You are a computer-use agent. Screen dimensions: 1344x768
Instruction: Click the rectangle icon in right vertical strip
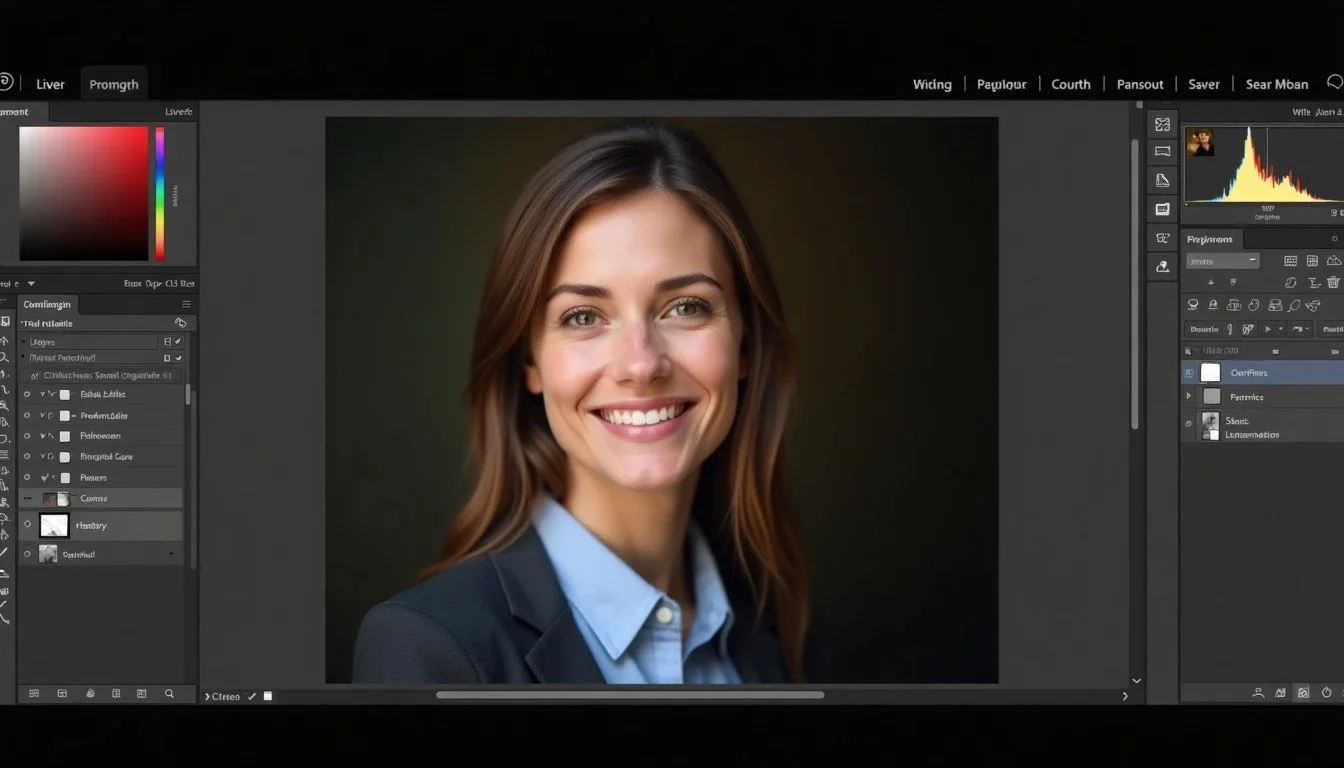pyautogui.click(x=1162, y=152)
